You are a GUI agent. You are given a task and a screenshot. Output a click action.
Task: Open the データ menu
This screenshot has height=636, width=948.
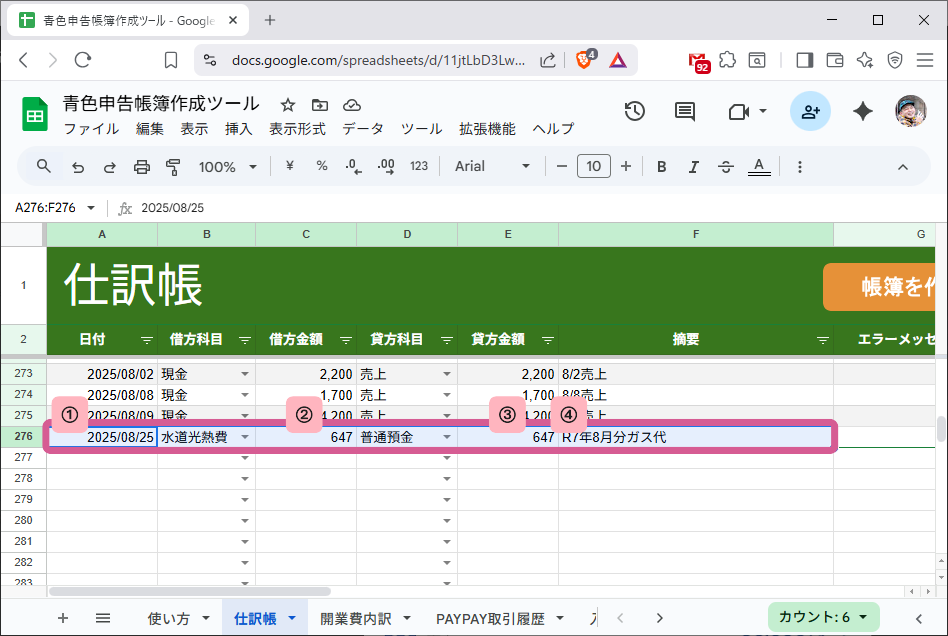pyautogui.click(x=362, y=128)
